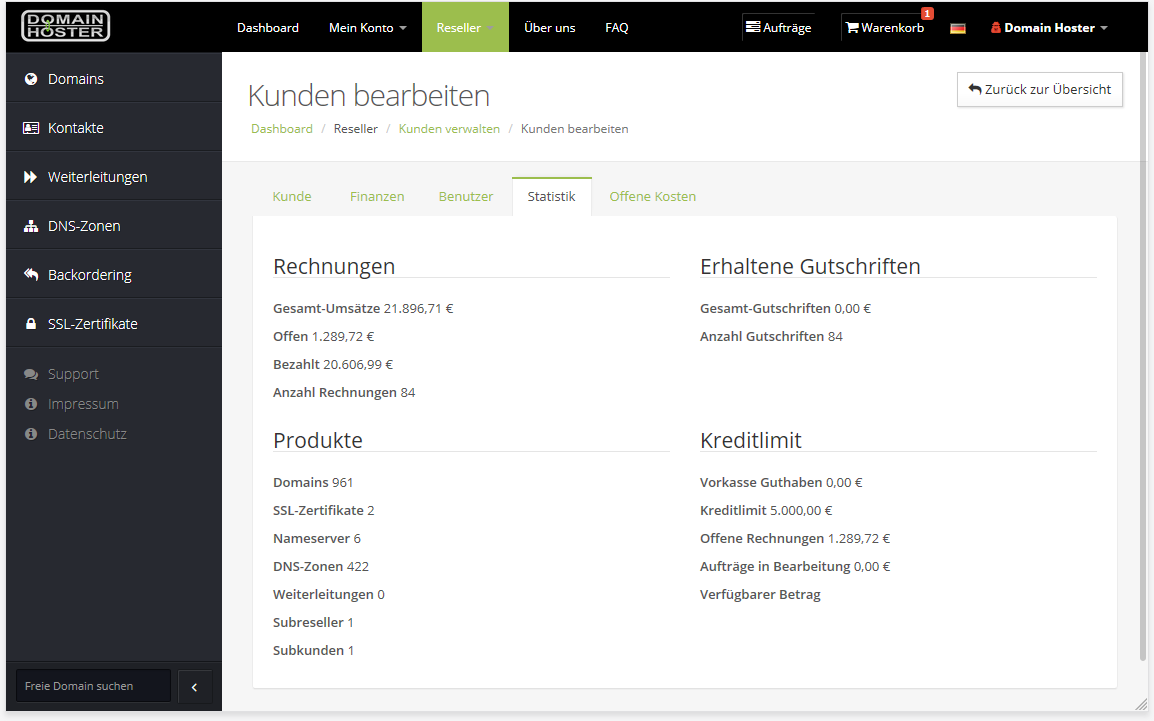Click the red cart notification badge
Screen dimensions: 1154x721
[927, 13]
